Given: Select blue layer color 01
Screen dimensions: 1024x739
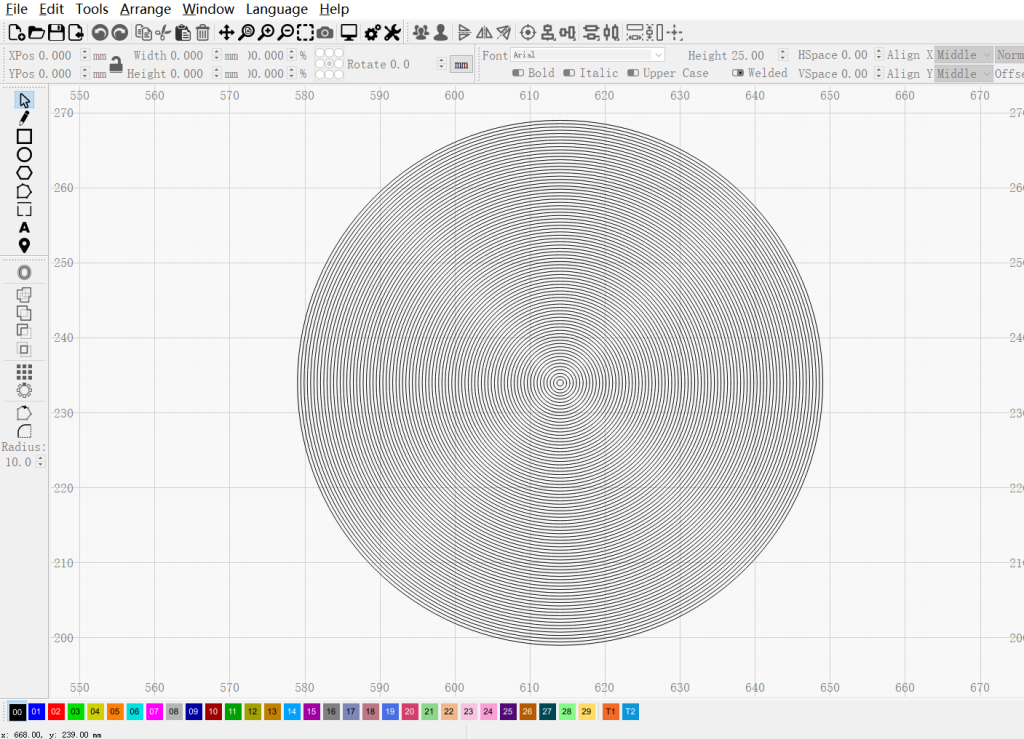Looking at the screenshot, I should pyautogui.click(x=37, y=712).
